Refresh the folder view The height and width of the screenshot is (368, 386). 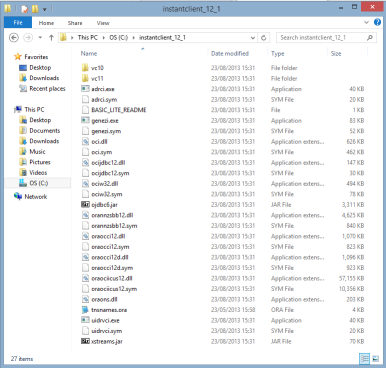click(263, 38)
